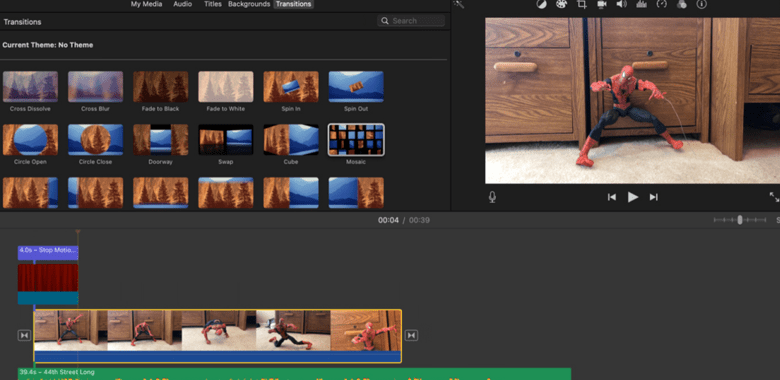780x380 pixels.
Task: Show clip information with the i icon
Action: tap(701, 4)
